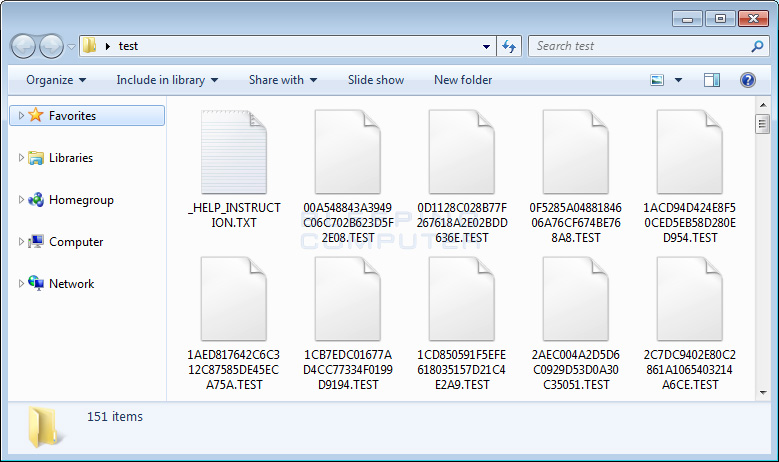Click file name starting 1CD850591F5EFE
Image resolution: width=779 pixels, height=462 pixels.
click(462, 370)
